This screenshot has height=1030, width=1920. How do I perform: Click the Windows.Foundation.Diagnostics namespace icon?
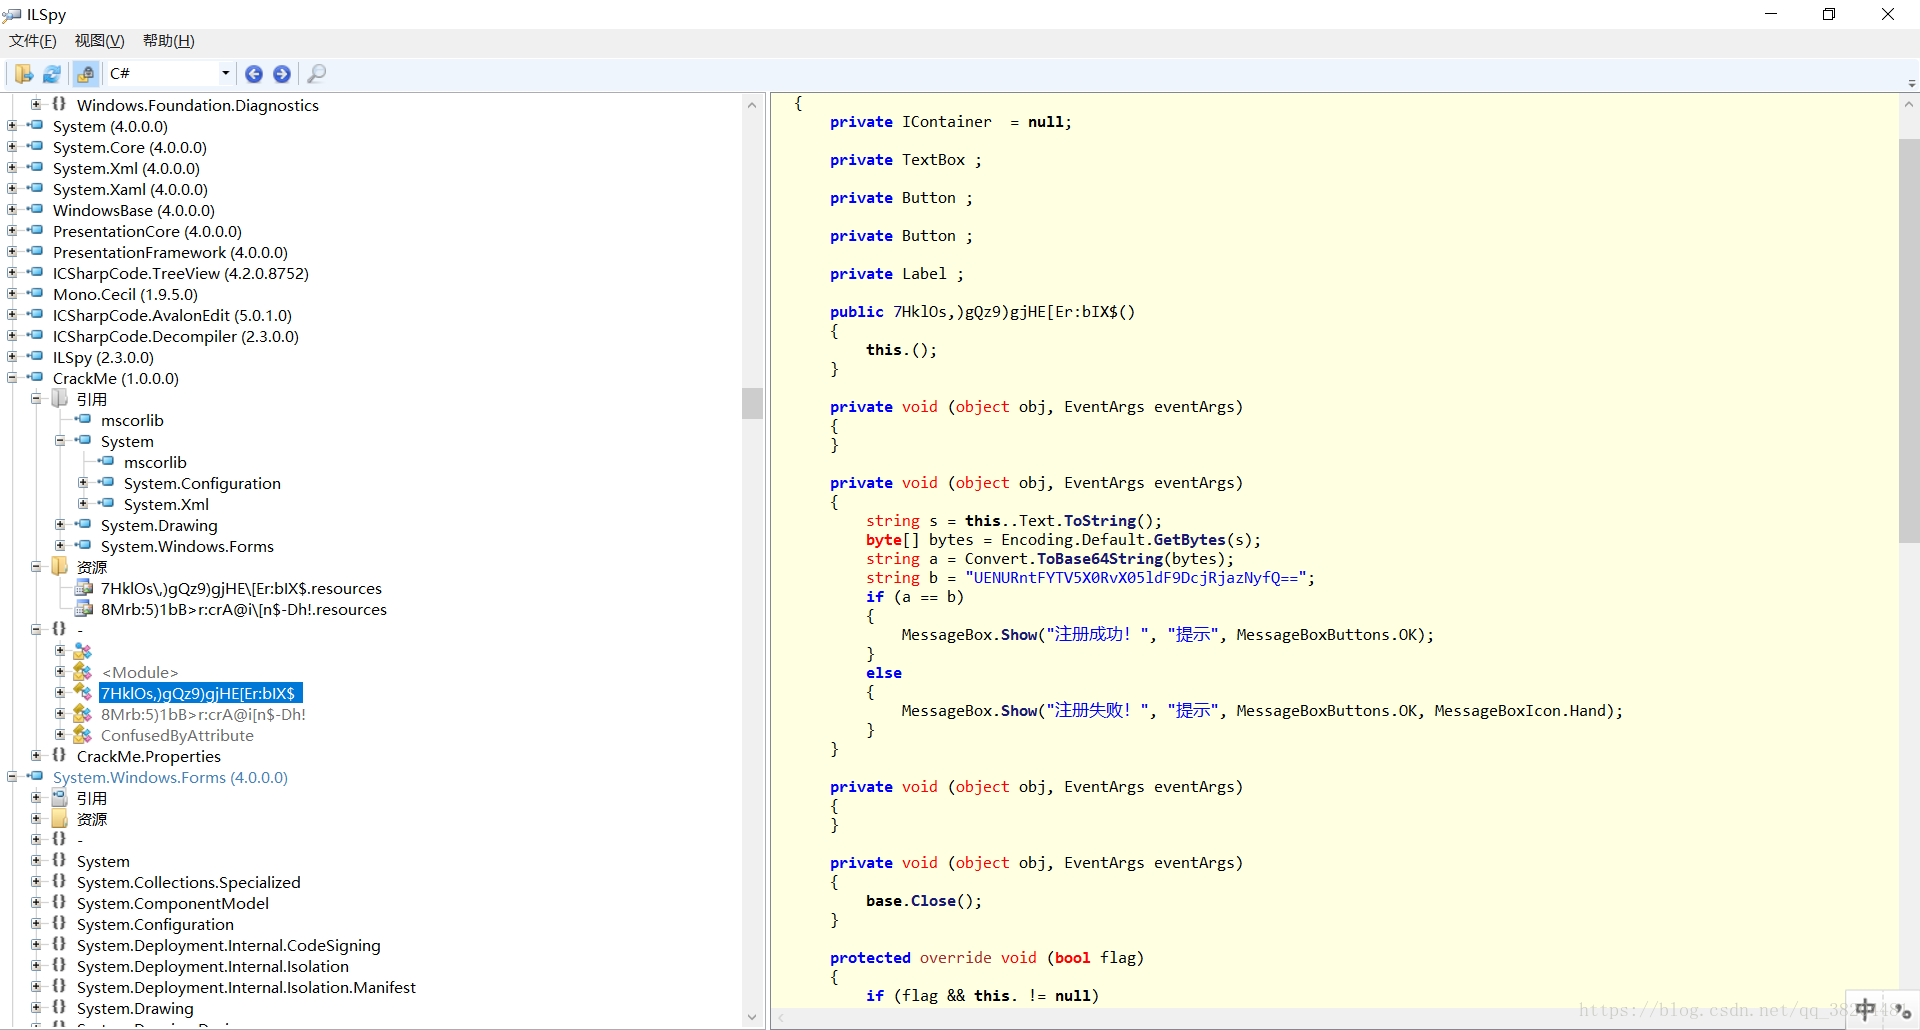(x=59, y=105)
